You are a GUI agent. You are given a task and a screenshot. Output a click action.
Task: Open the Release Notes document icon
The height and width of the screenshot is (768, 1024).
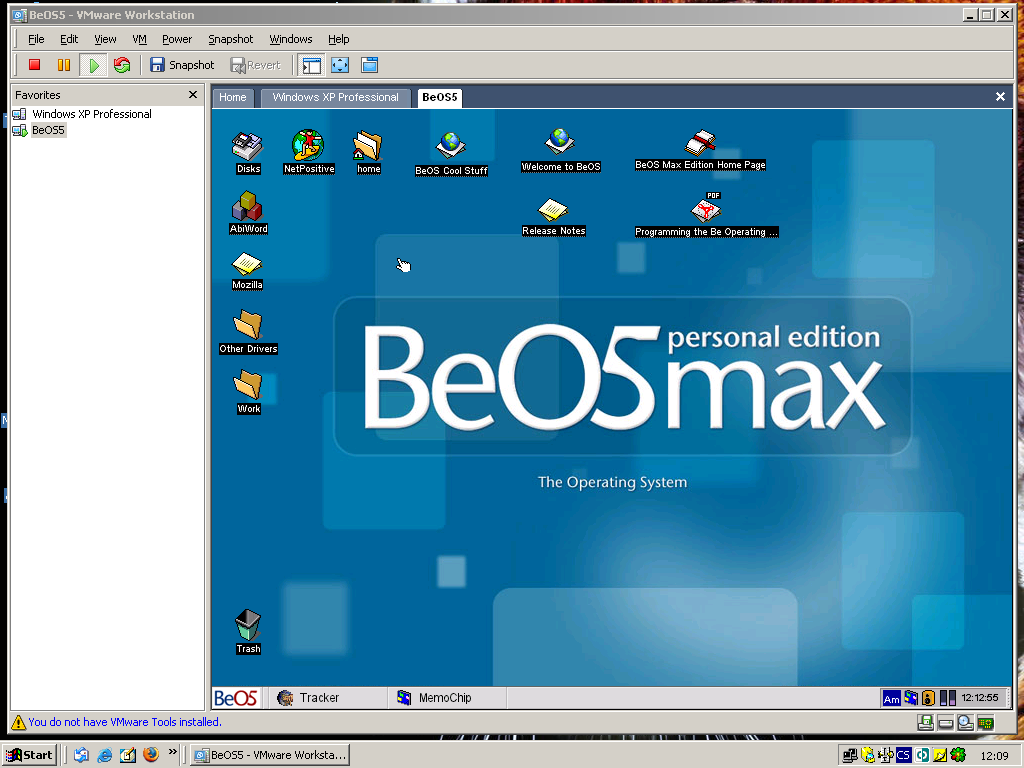point(553,217)
